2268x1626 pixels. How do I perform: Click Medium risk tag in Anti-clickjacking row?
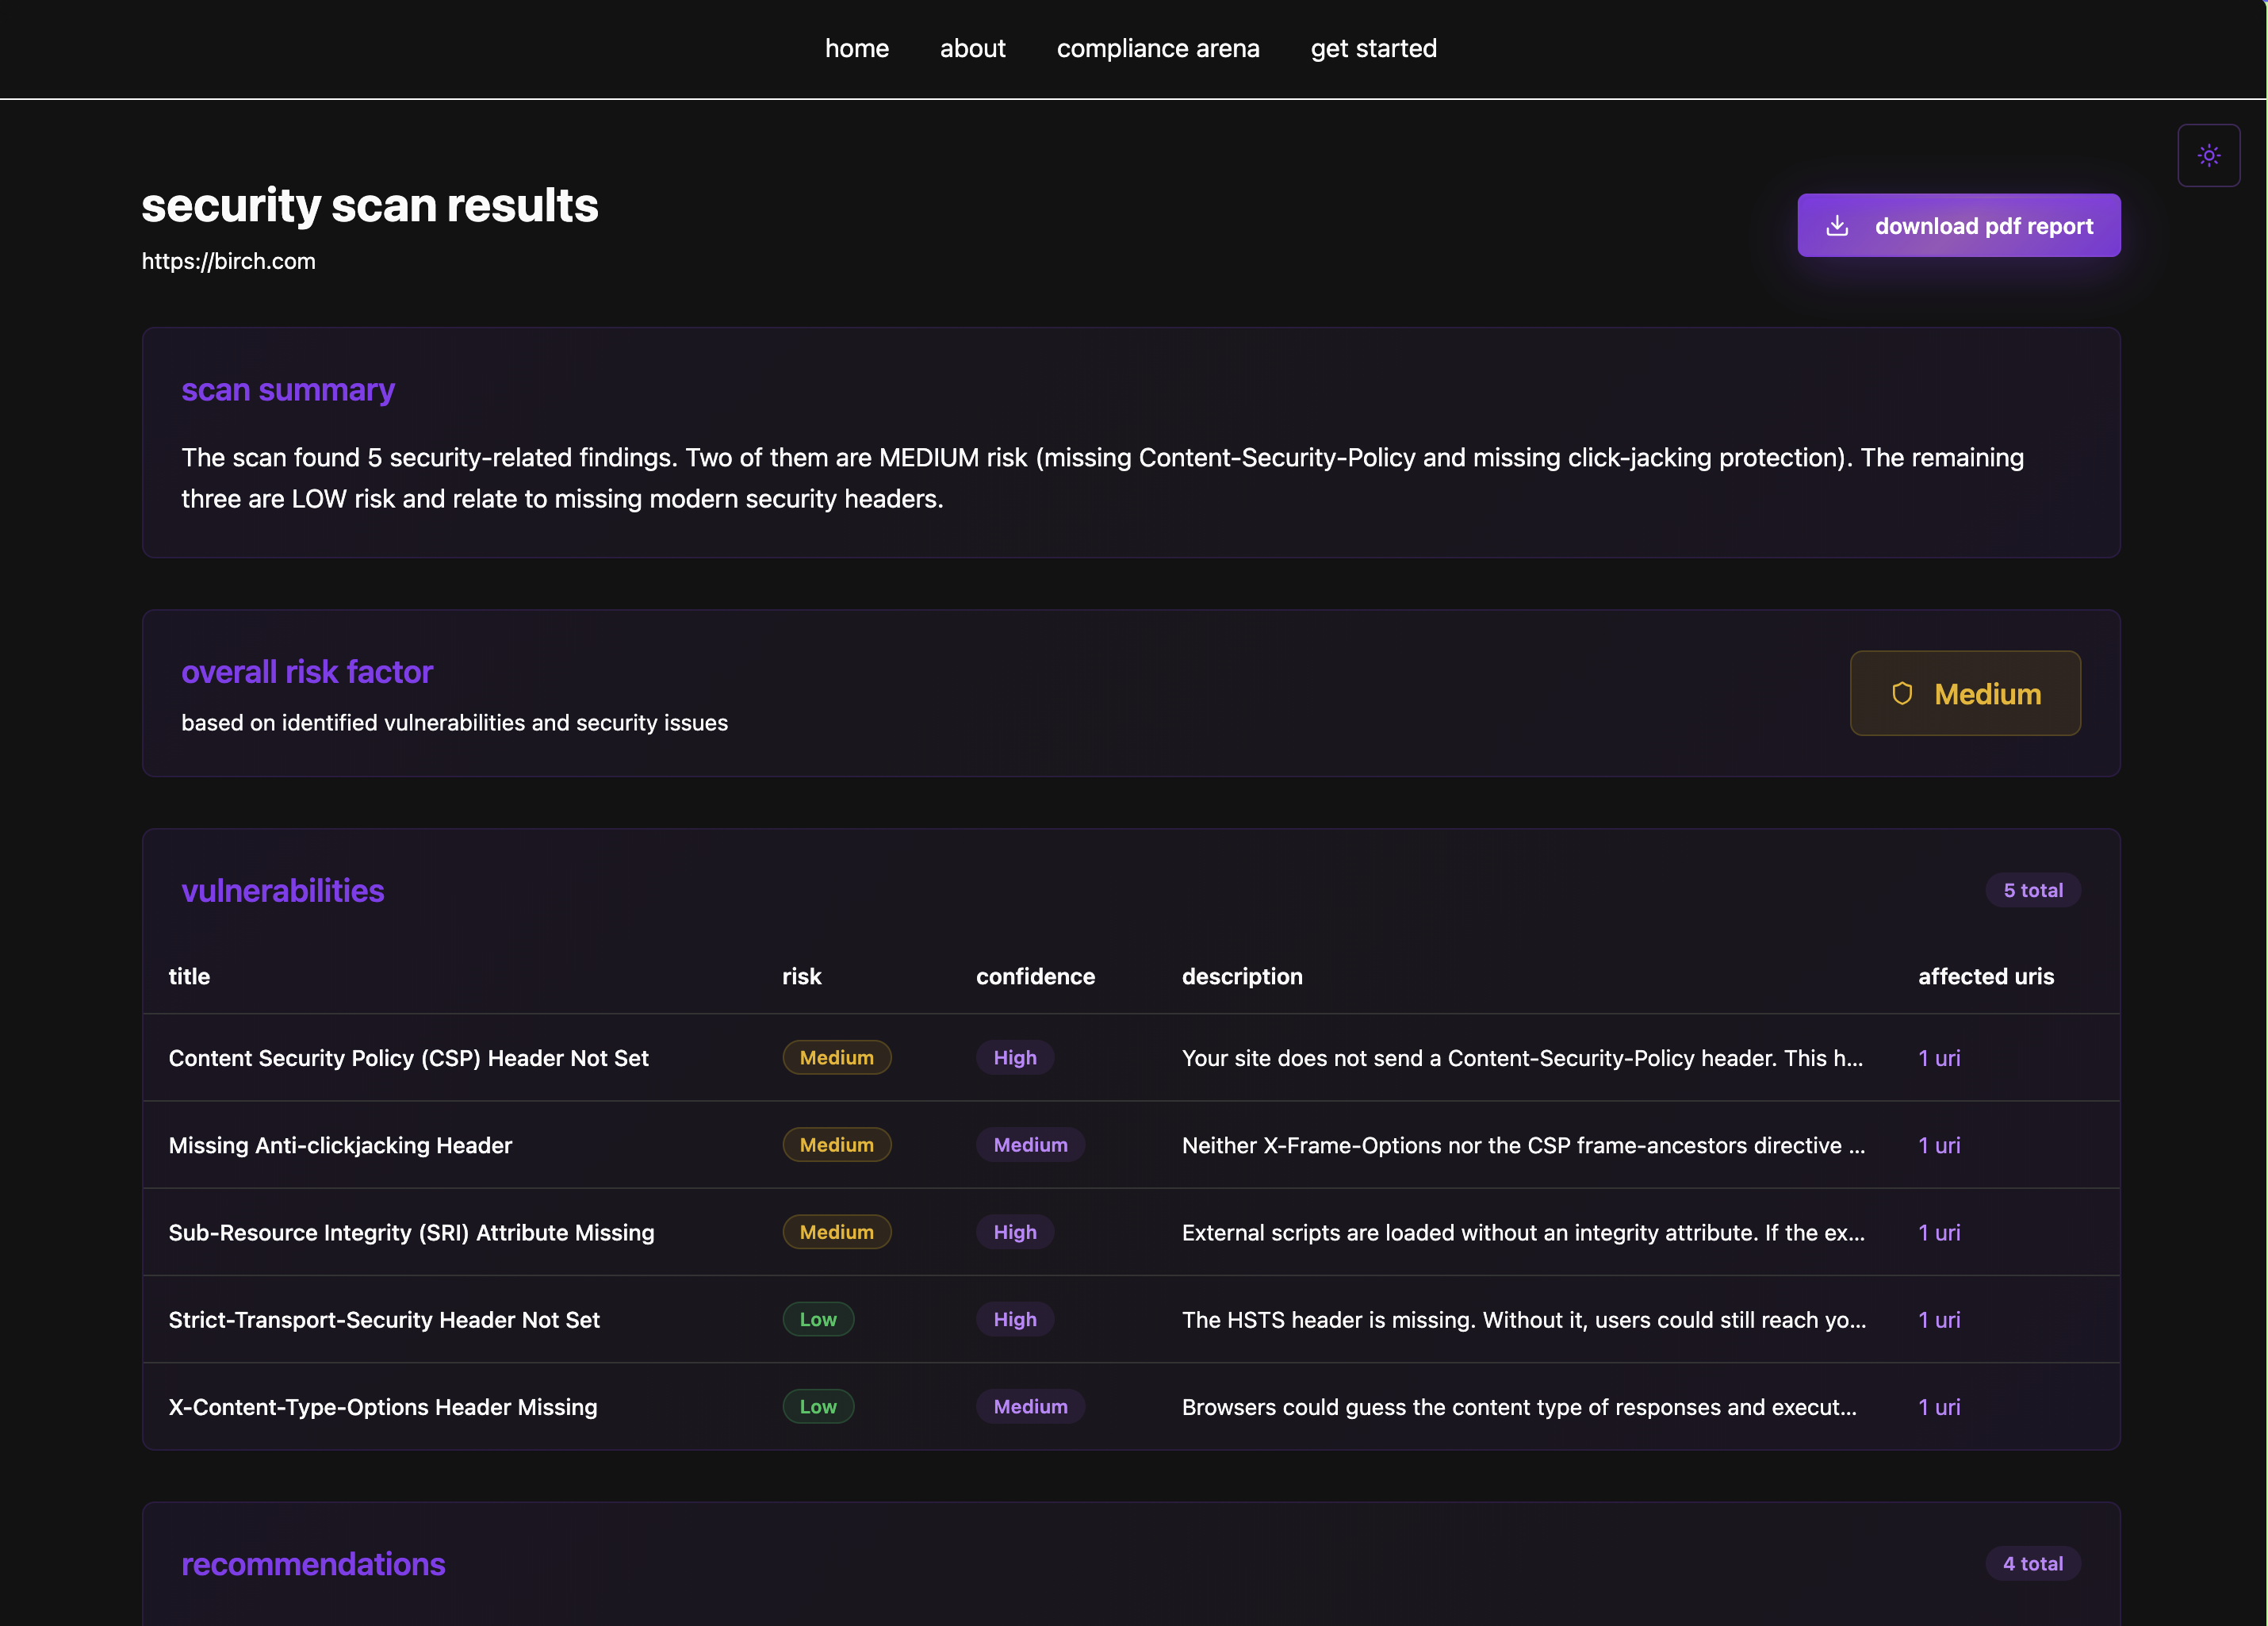pyautogui.click(x=836, y=1145)
